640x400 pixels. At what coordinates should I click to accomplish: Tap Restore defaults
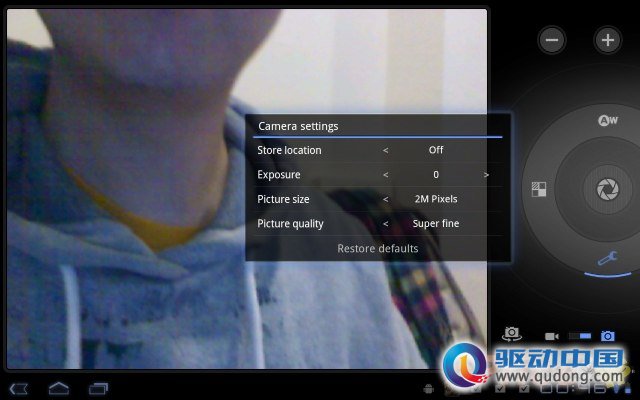click(x=378, y=249)
